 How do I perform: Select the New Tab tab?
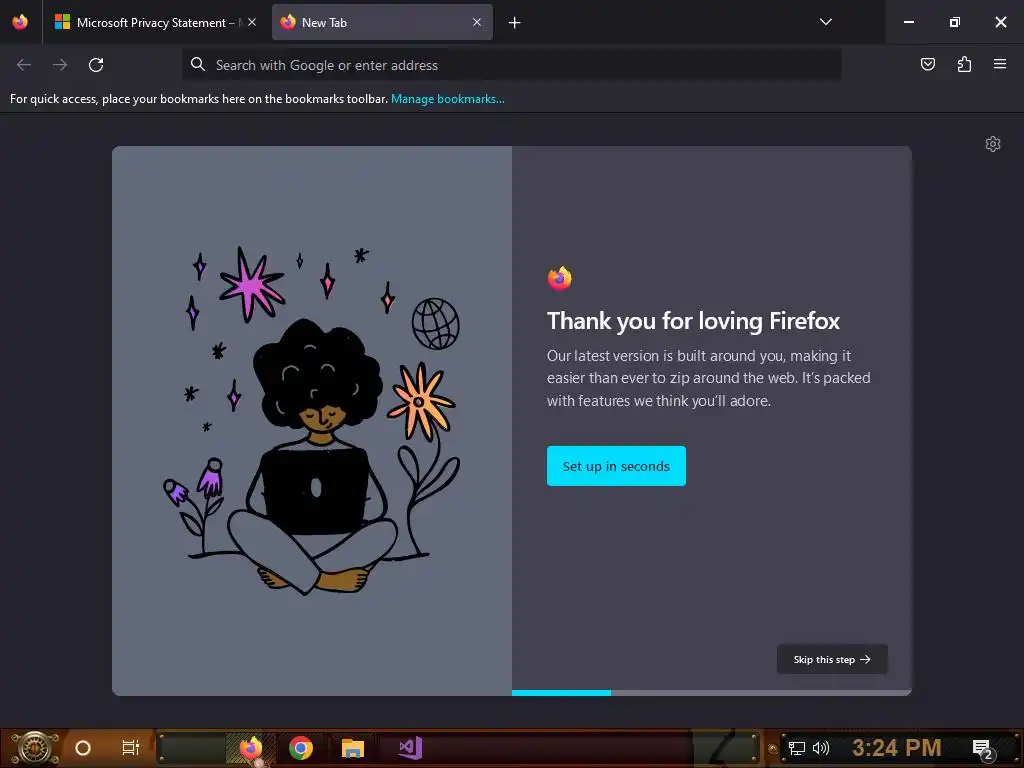tap(382, 22)
